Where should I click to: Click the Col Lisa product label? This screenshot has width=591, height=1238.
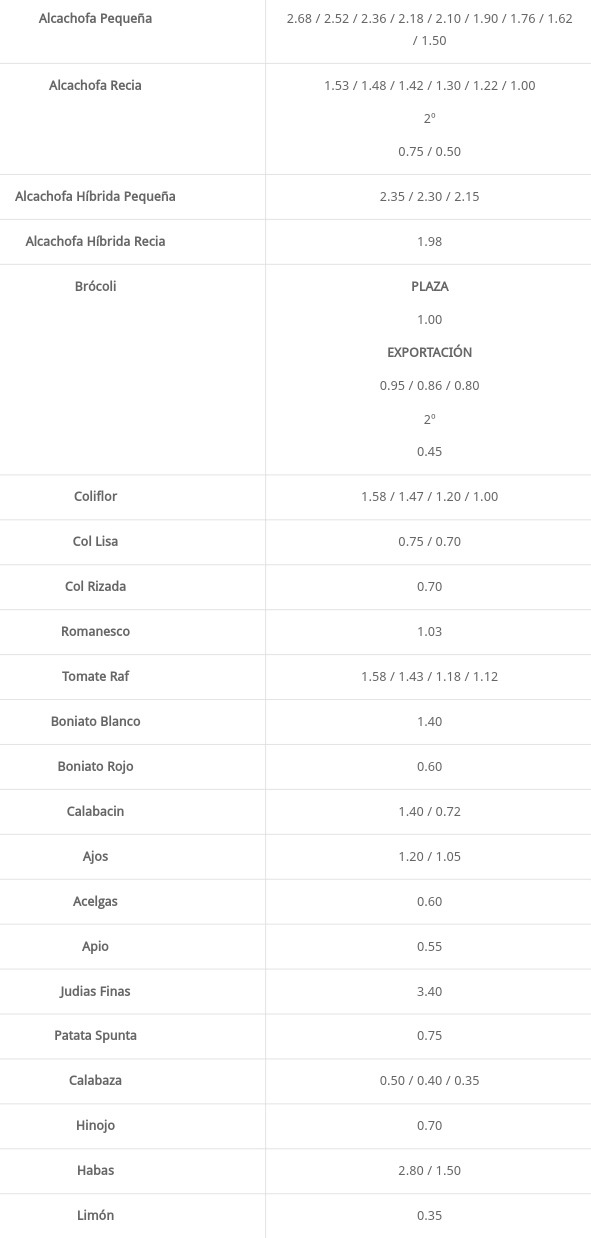[x=96, y=542]
